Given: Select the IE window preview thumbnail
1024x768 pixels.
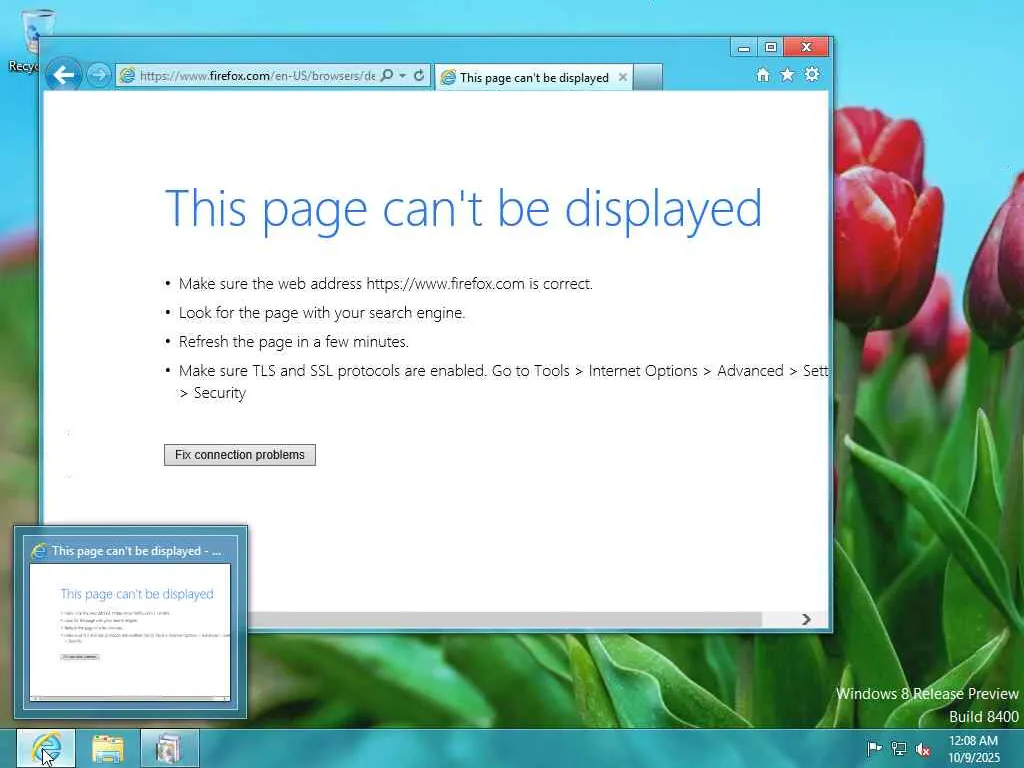Looking at the screenshot, I should click(130, 622).
